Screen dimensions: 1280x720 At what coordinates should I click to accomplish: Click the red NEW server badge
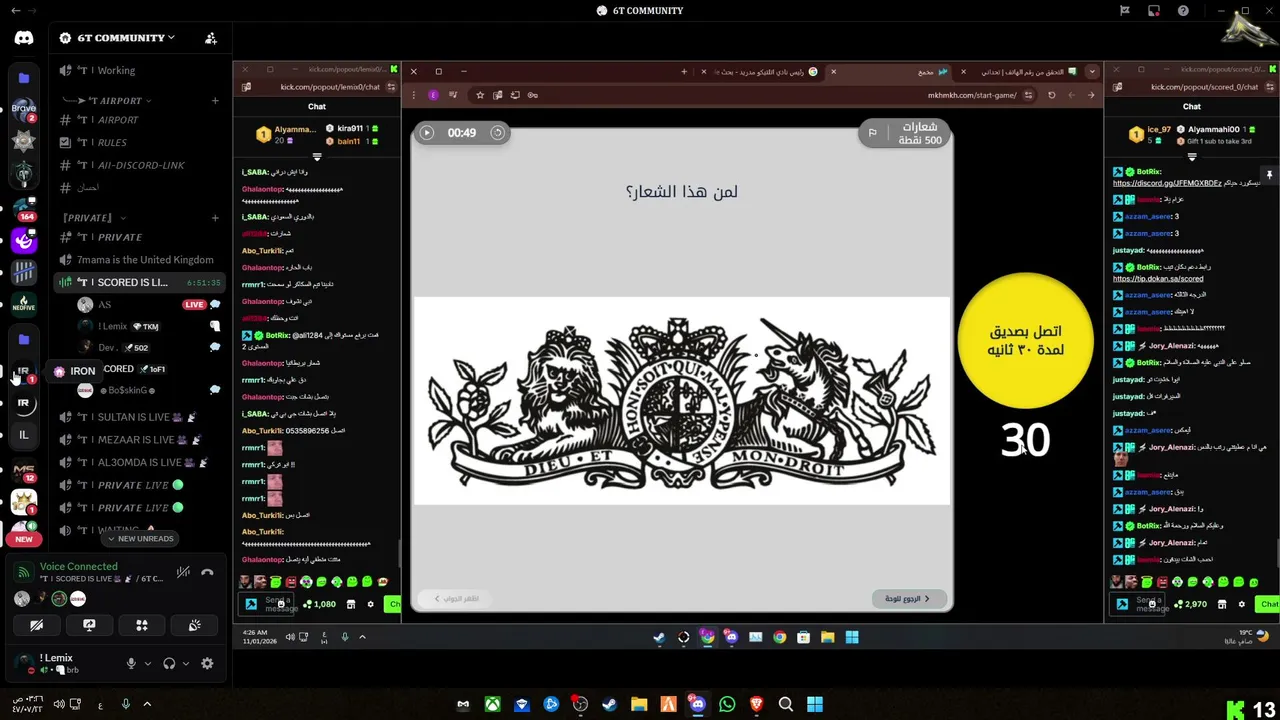coord(24,539)
